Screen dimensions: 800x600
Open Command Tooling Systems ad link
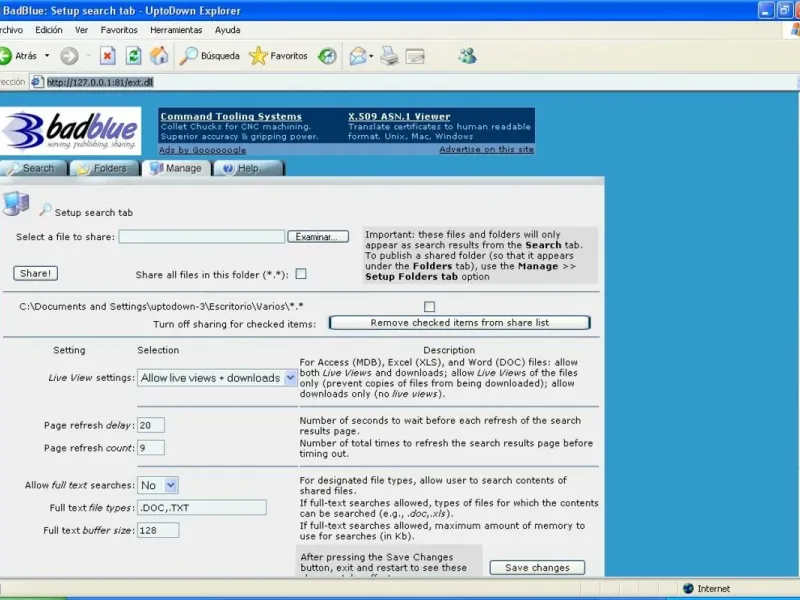[x=231, y=116]
